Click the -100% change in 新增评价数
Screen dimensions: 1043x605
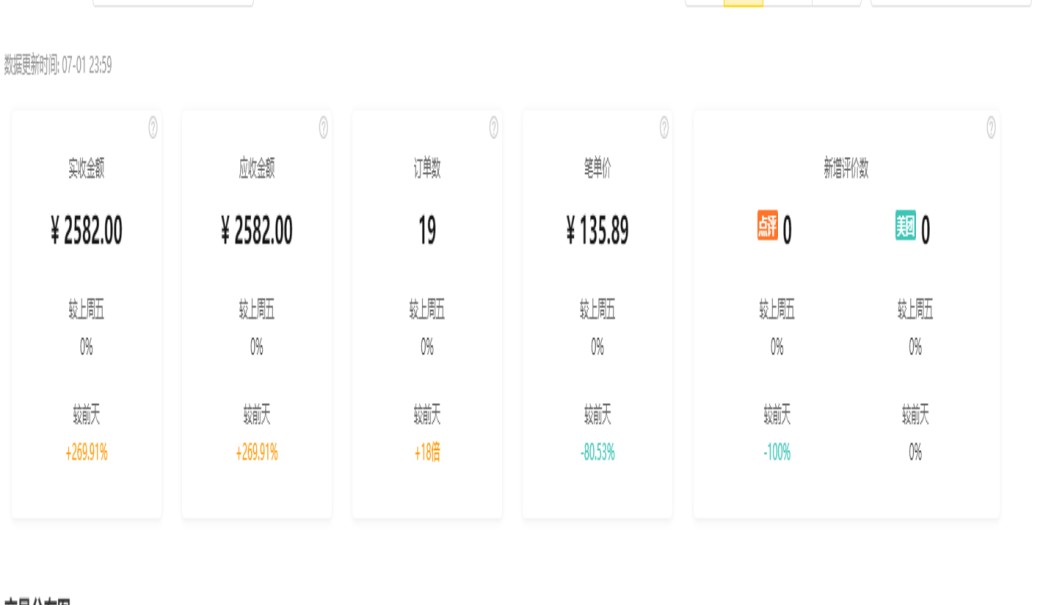pyautogui.click(x=777, y=453)
